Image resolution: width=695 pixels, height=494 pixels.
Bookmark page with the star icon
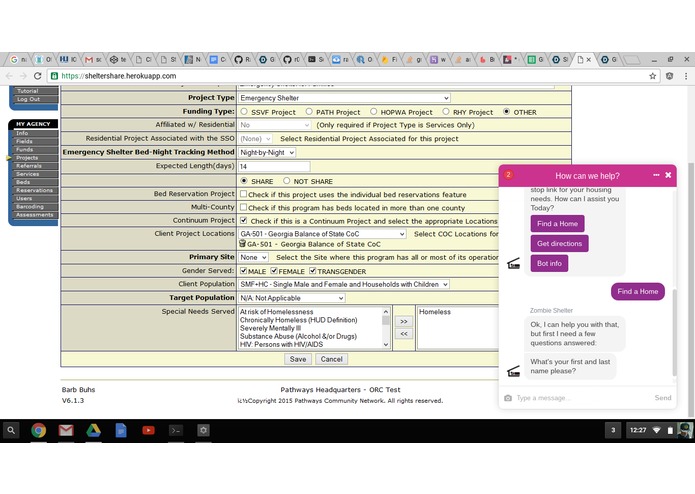pyautogui.click(x=652, y=76)
